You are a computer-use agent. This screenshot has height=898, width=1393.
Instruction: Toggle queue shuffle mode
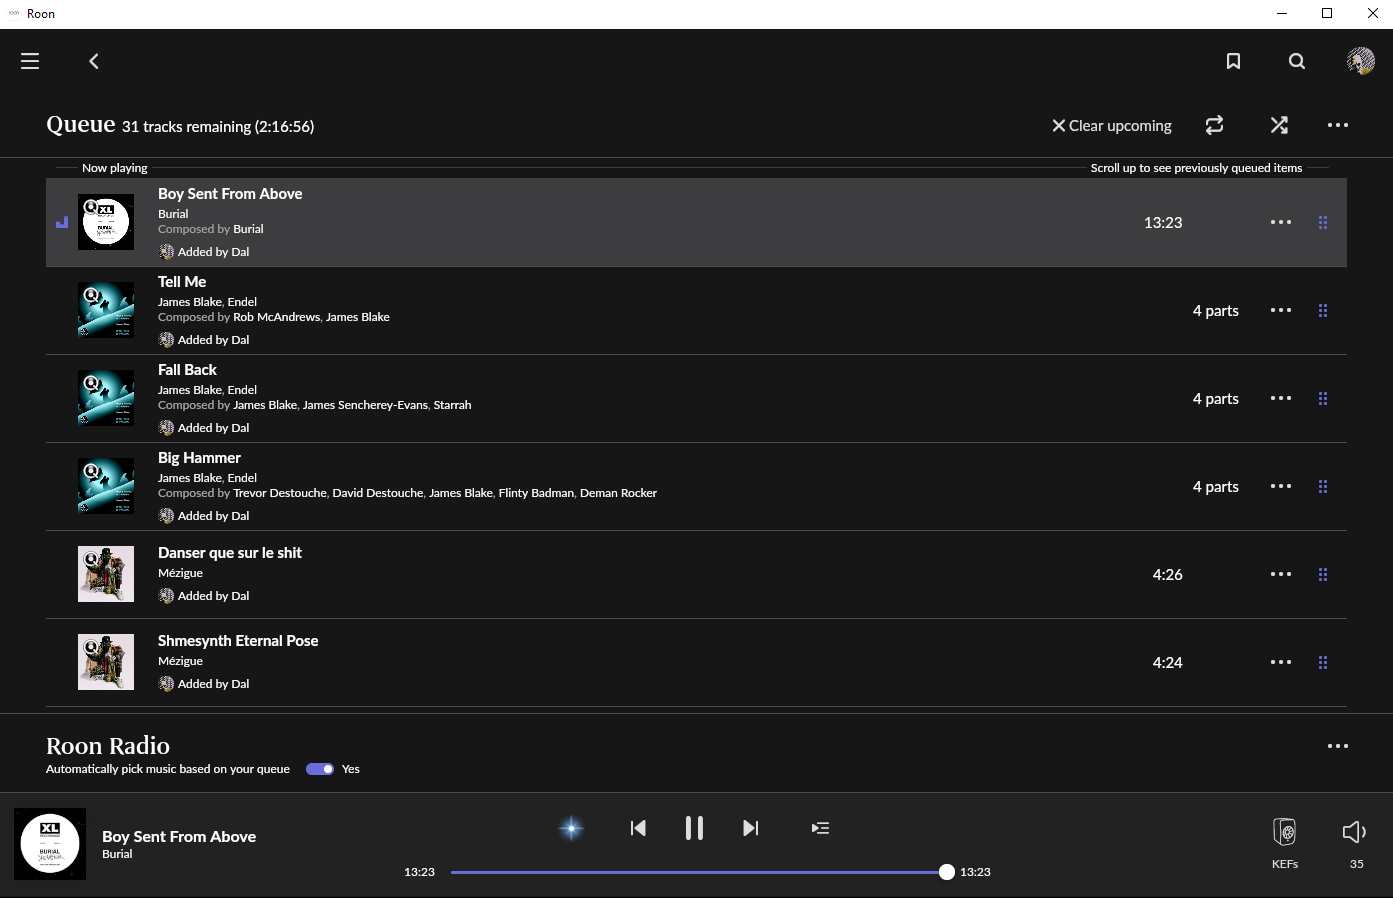pos(1279,125)
